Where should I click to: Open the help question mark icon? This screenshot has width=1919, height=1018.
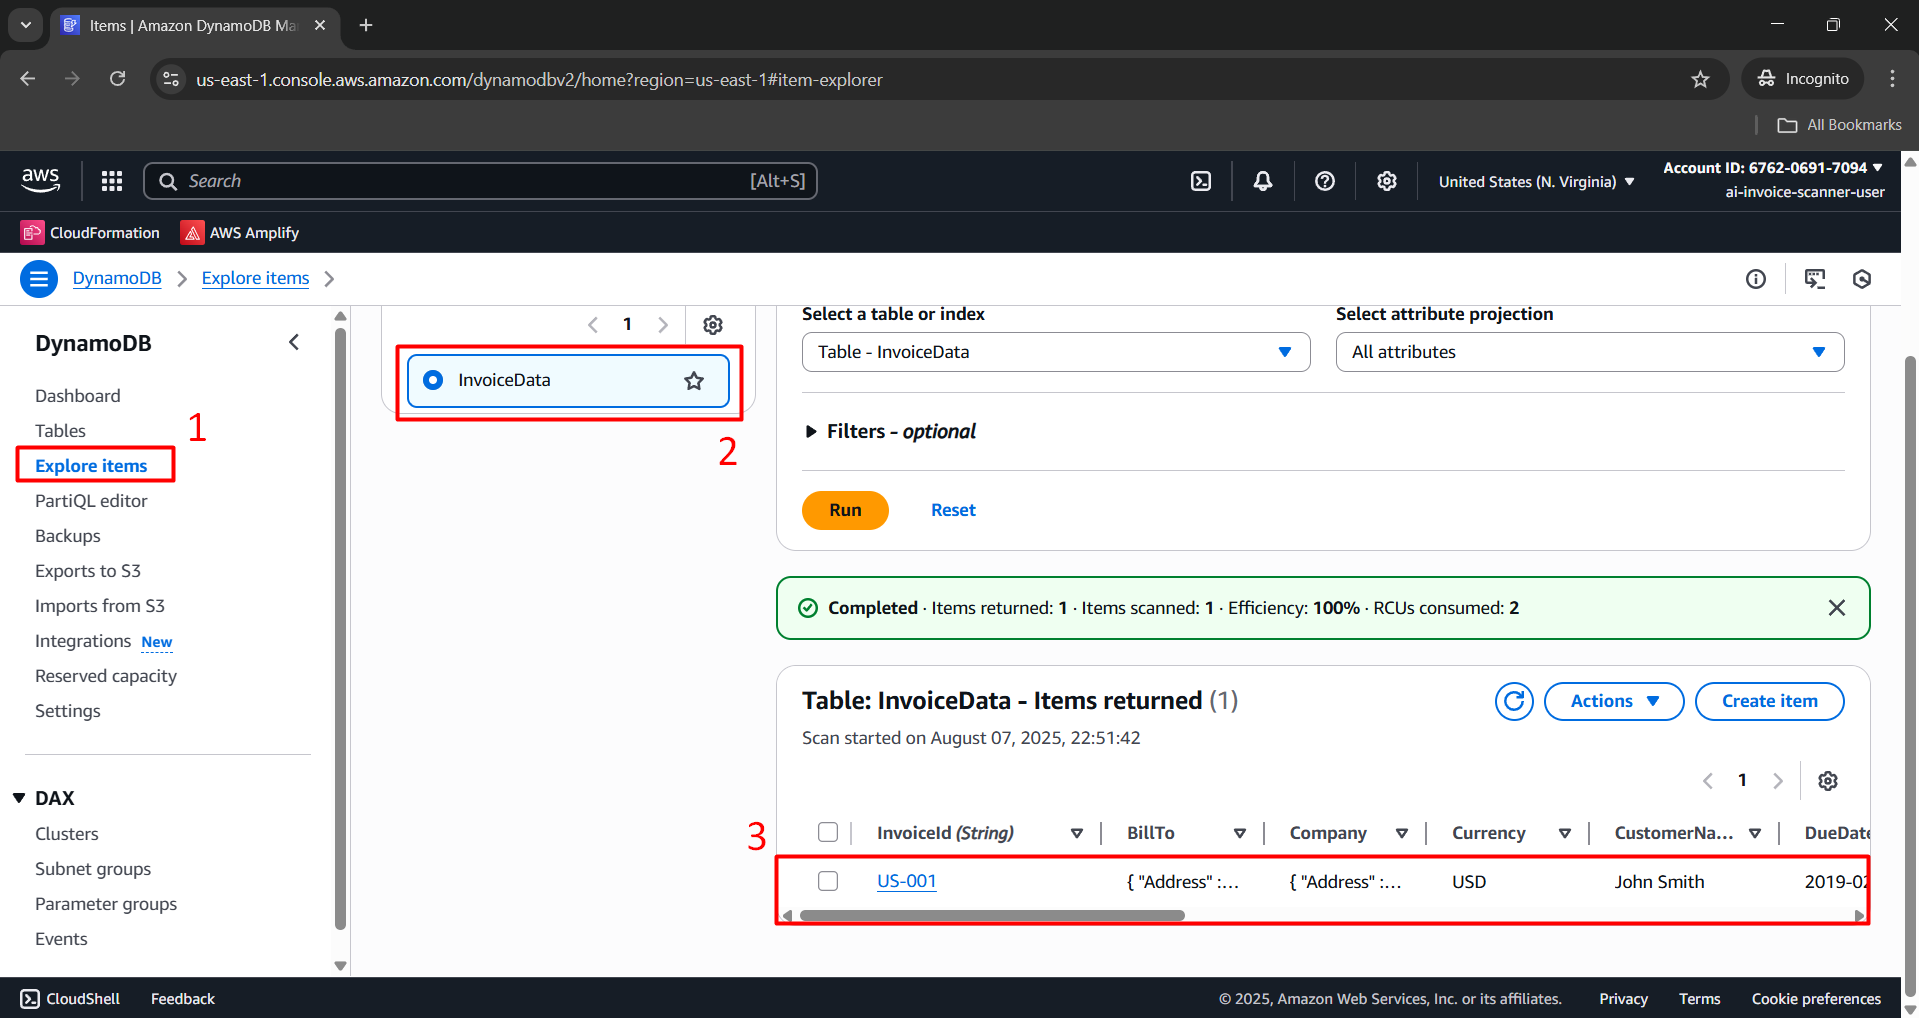(x=1325, y=181)
